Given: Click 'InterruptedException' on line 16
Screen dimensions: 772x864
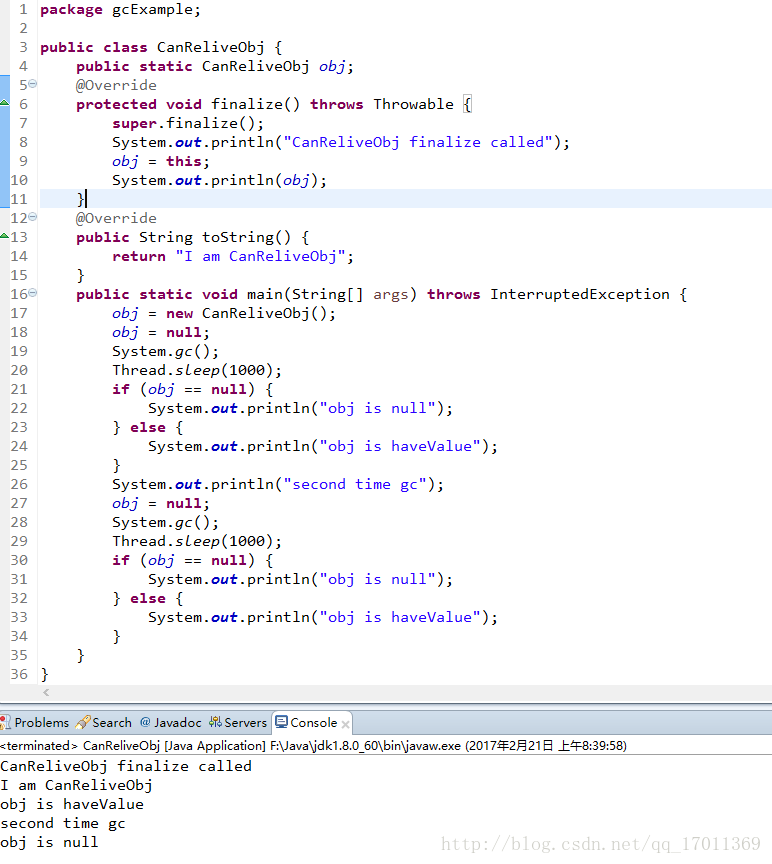Looking at the screenshot, I should 580,294.
